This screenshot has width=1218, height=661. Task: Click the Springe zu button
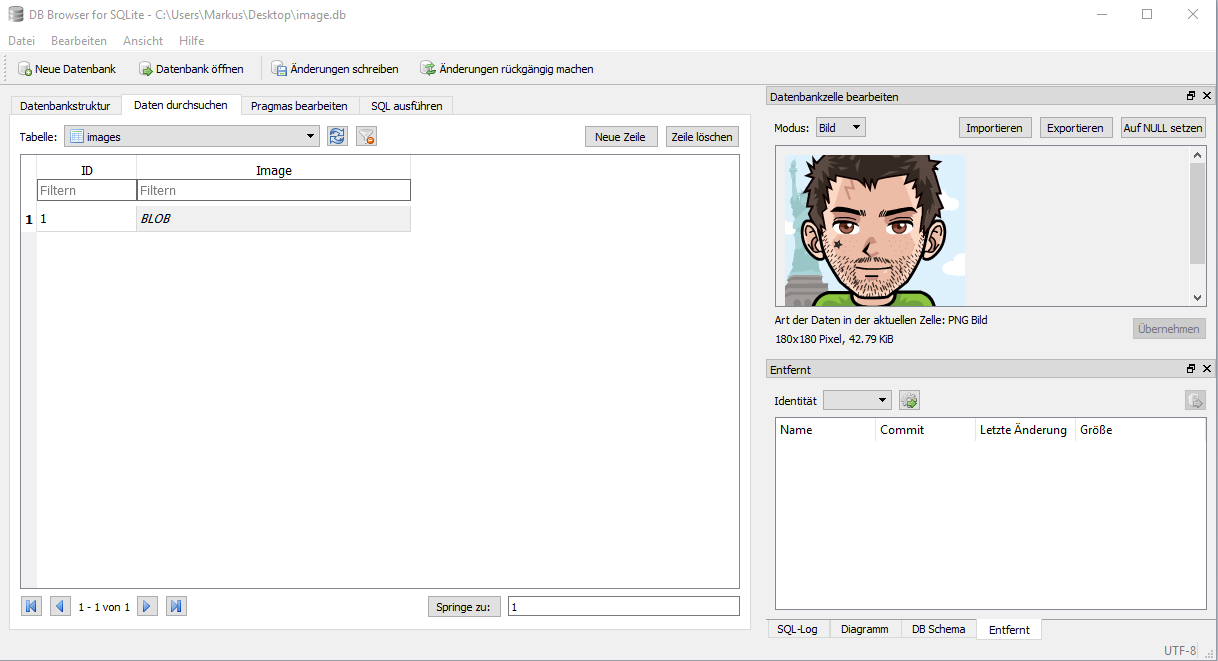[463, 606]
